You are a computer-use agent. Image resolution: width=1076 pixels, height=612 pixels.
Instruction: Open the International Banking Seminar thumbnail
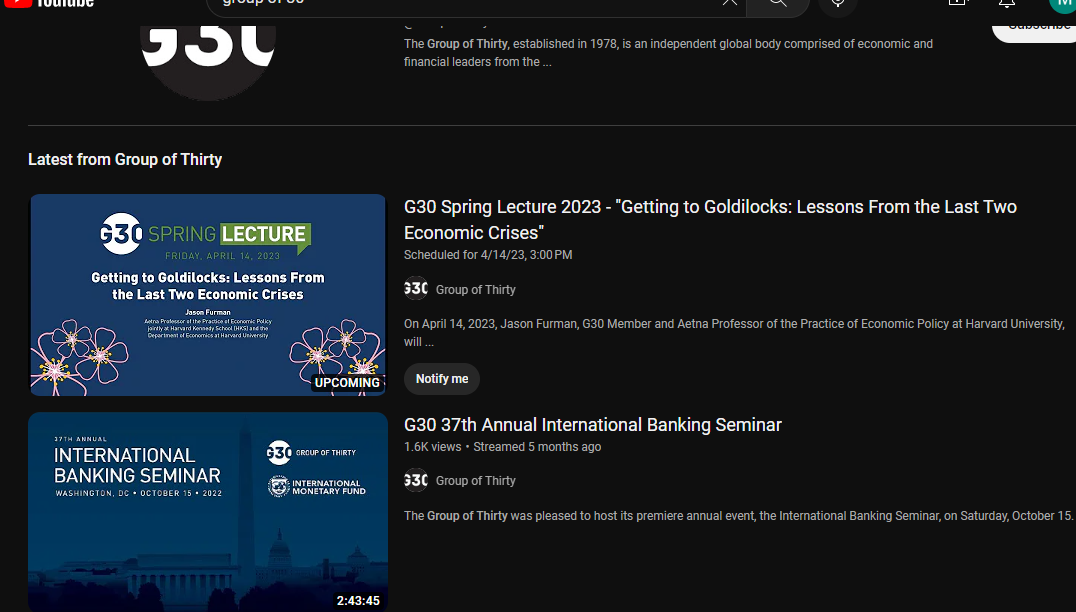click(x=208, y=512)
